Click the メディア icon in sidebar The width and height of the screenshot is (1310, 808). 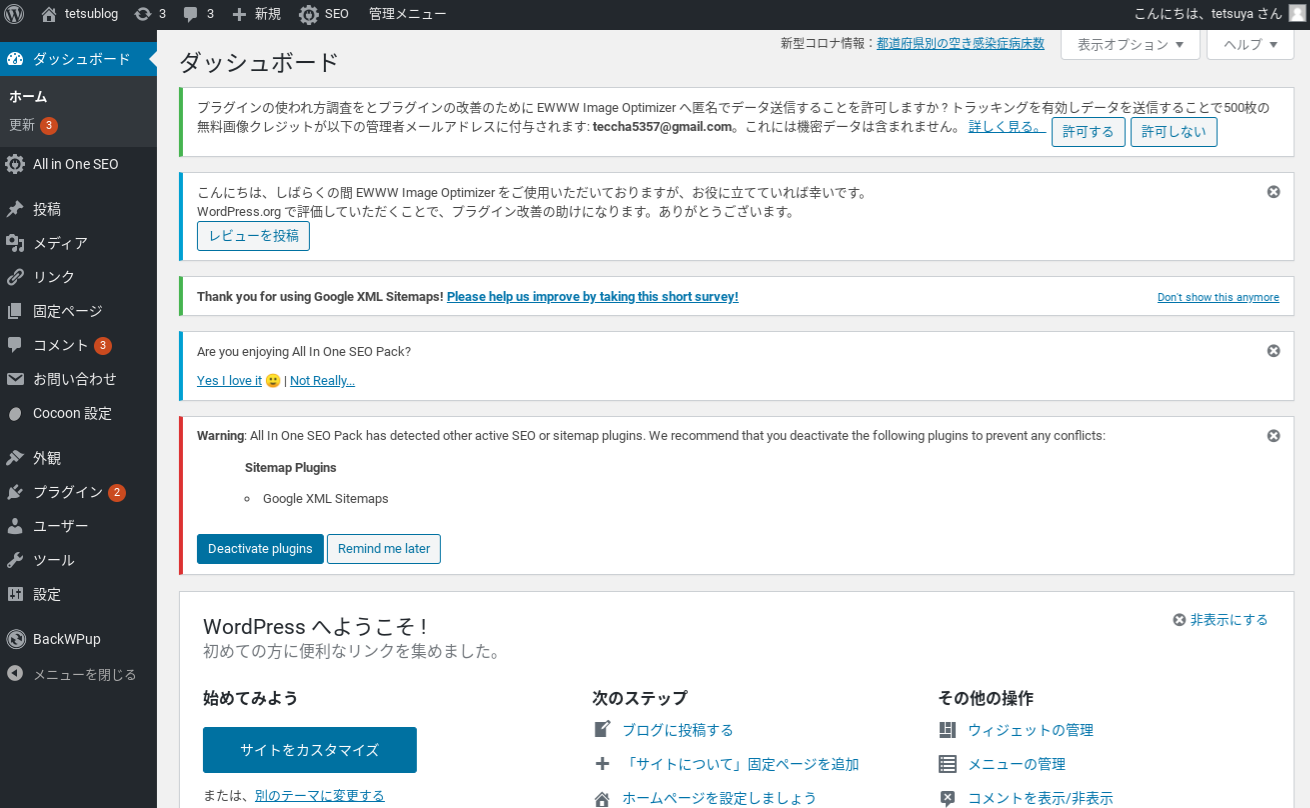click(15, 243)
